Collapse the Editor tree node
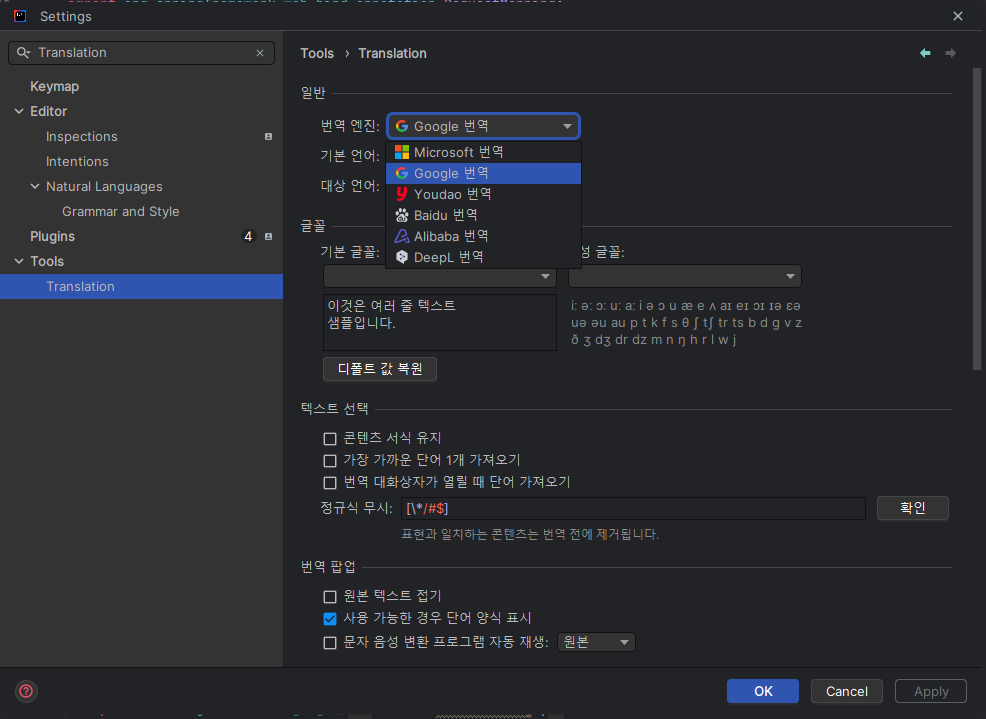Screen dimensions: 986x719 pos(19,111)
